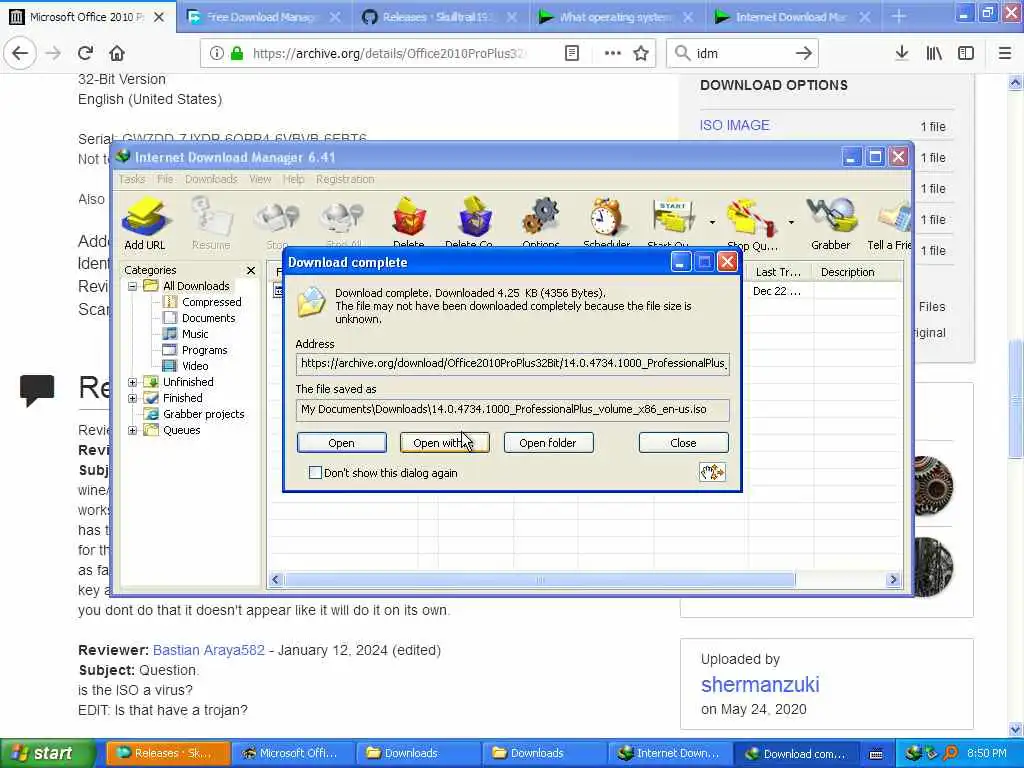
Task: Open Start Queue dropdown arrow
Action: 712,223
